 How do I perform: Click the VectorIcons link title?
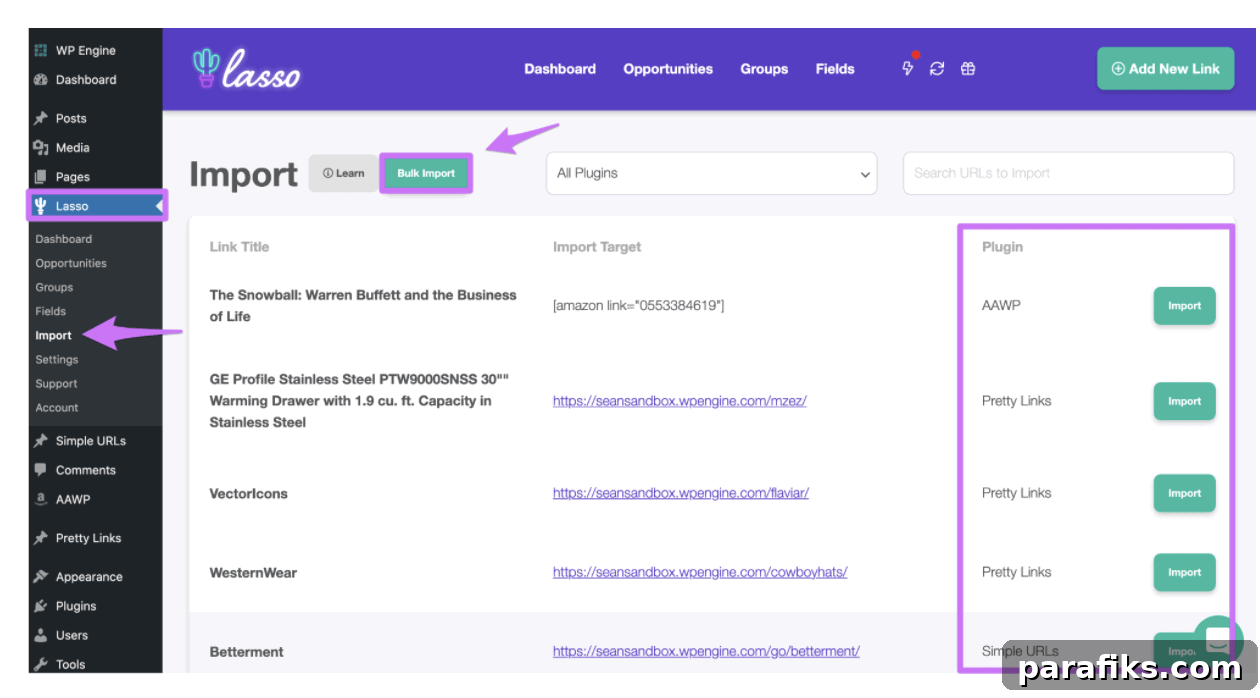coord(248,493)
